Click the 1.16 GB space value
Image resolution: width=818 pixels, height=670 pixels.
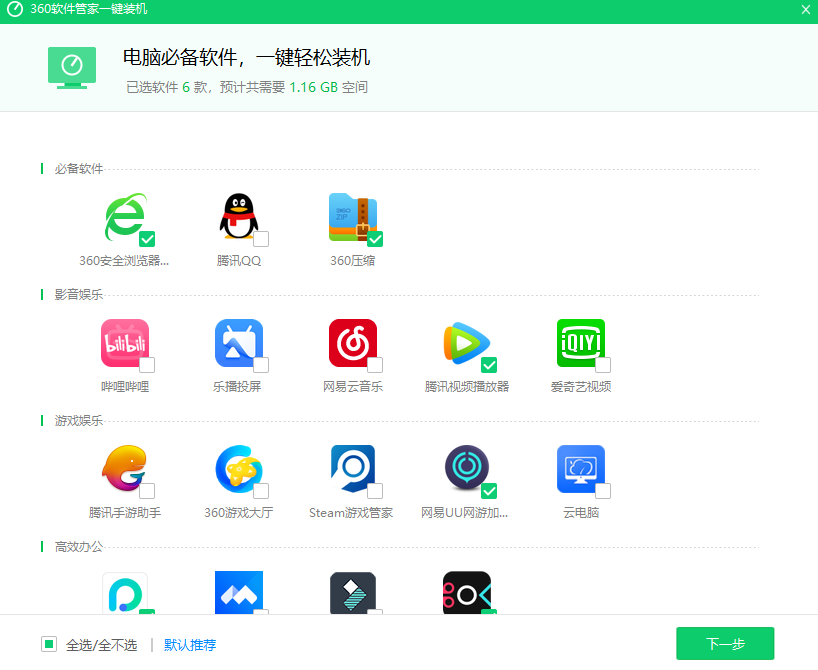coord(314,87)
